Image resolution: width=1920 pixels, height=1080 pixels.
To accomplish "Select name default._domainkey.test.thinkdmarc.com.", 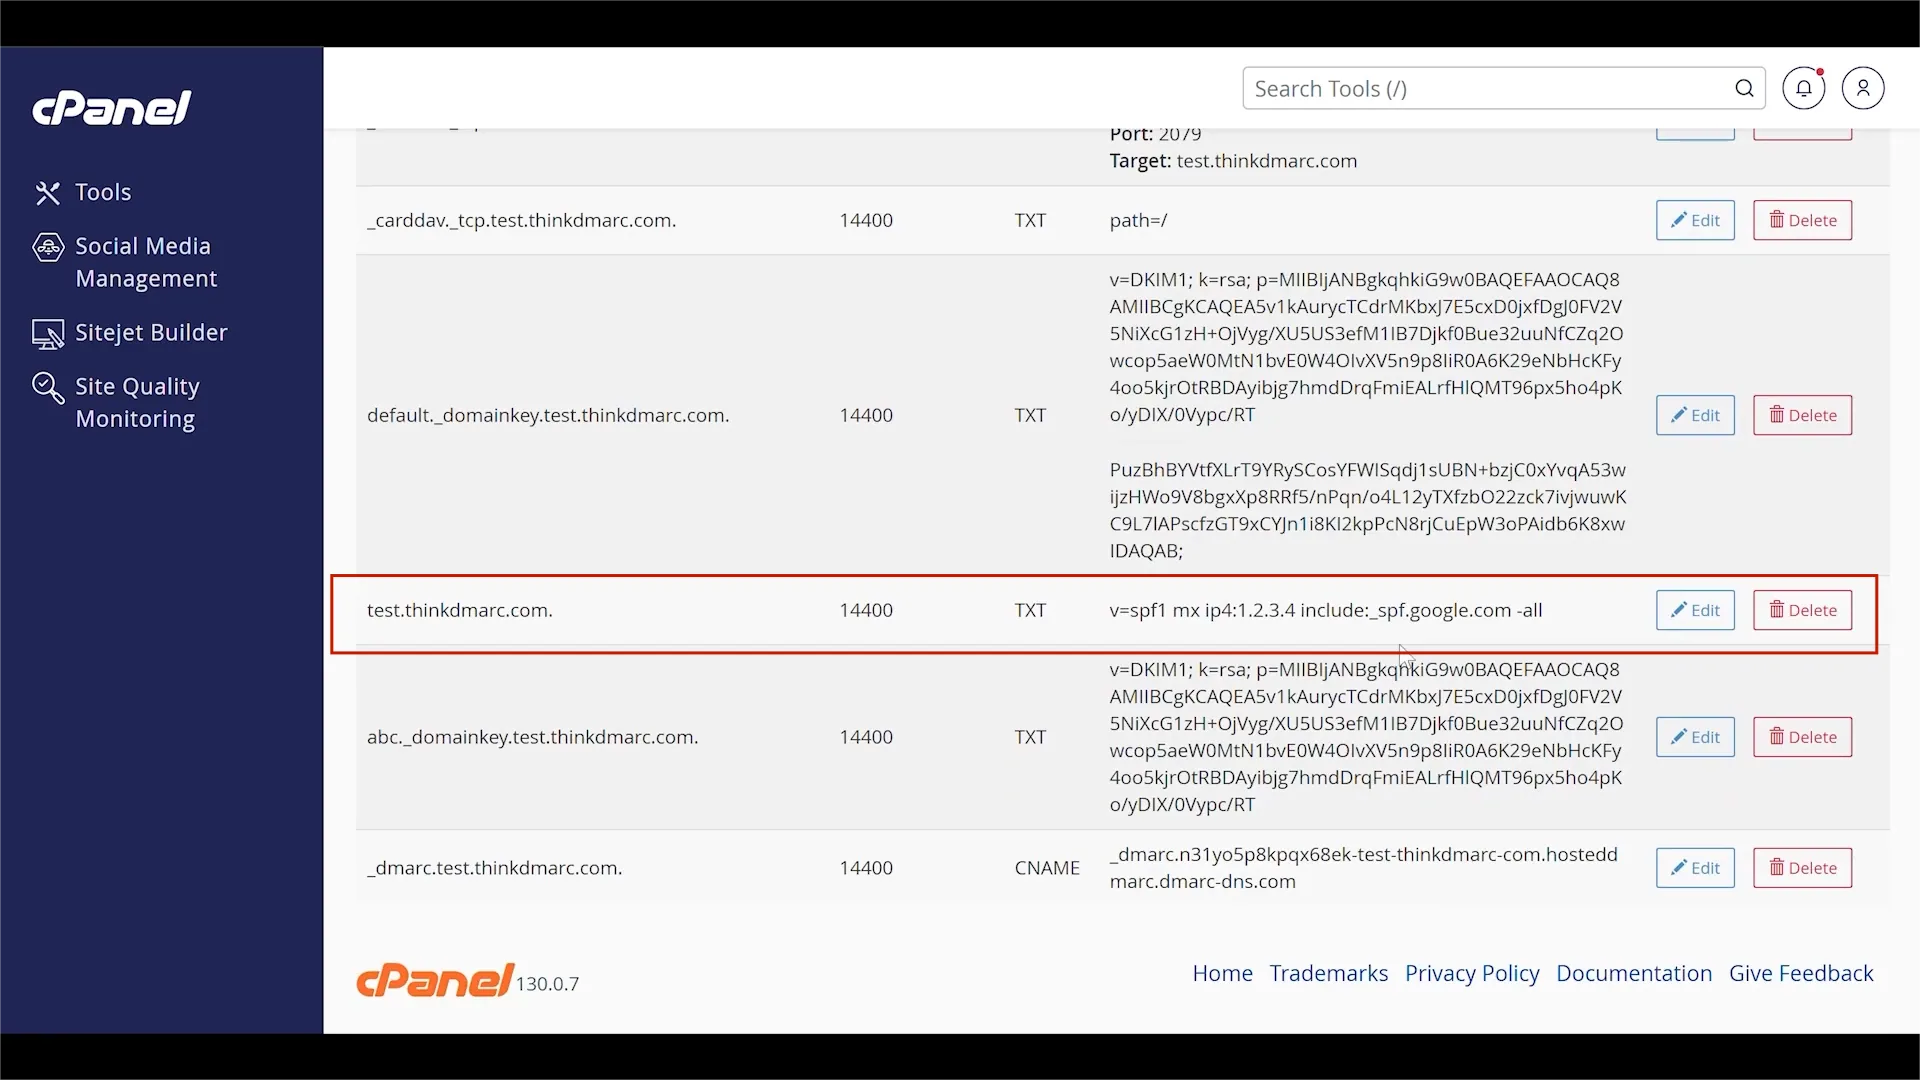I will 548,415.
